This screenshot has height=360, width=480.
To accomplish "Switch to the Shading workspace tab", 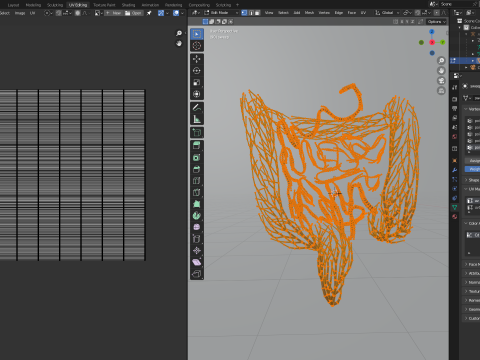I will 128,5.
